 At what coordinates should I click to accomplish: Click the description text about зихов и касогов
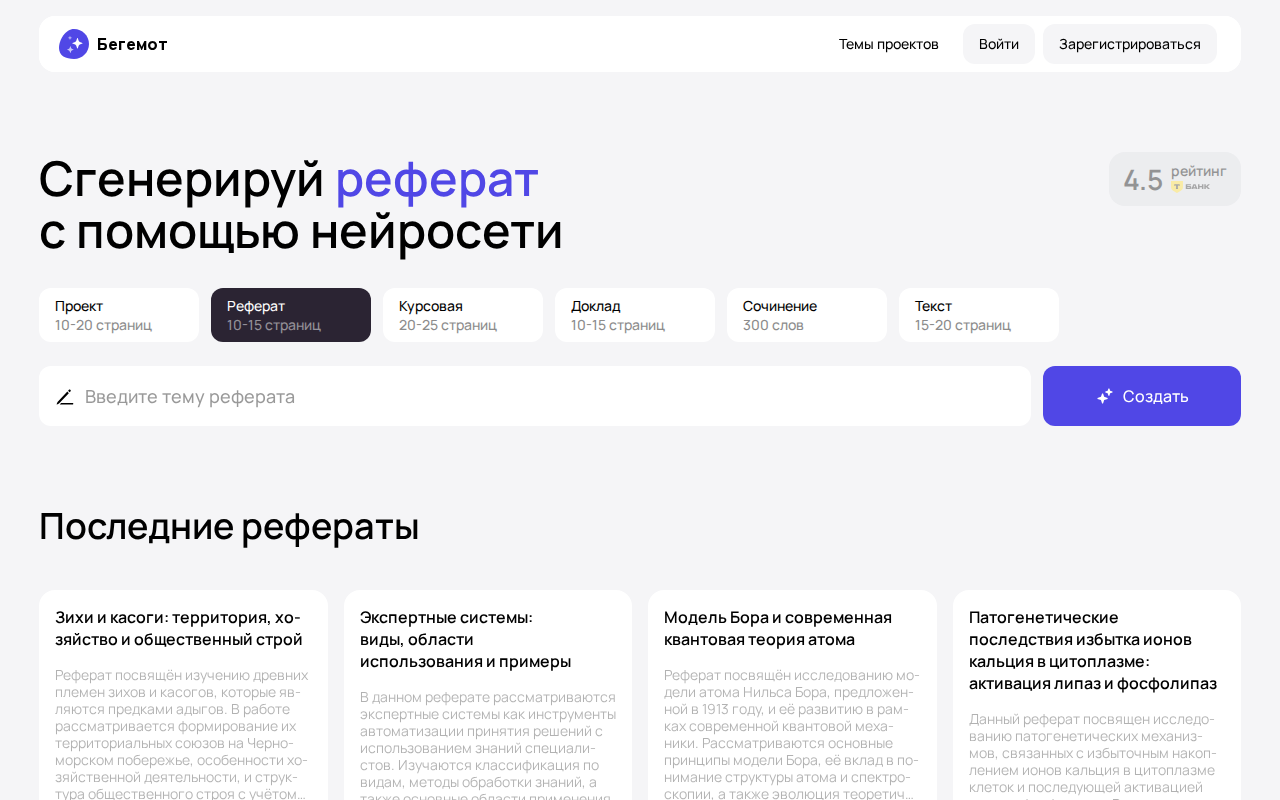click(x=183, y=734)
